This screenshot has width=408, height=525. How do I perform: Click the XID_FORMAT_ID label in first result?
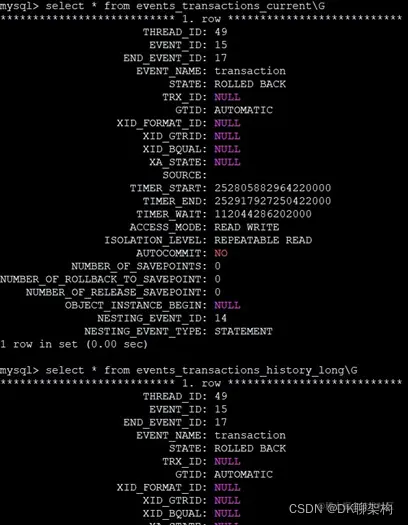coord(162,123)
